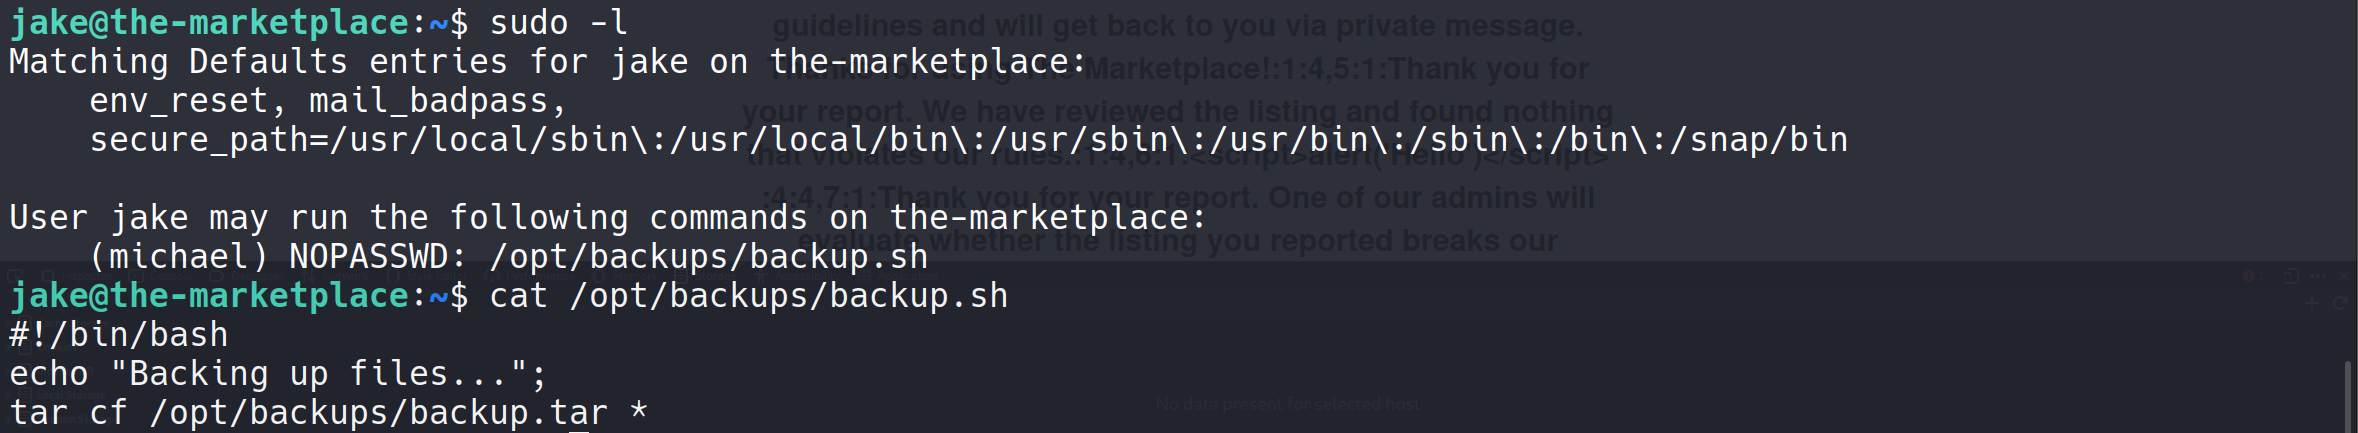Click the storage refresh icon
2358x433 pixels.
point(2339,303)
